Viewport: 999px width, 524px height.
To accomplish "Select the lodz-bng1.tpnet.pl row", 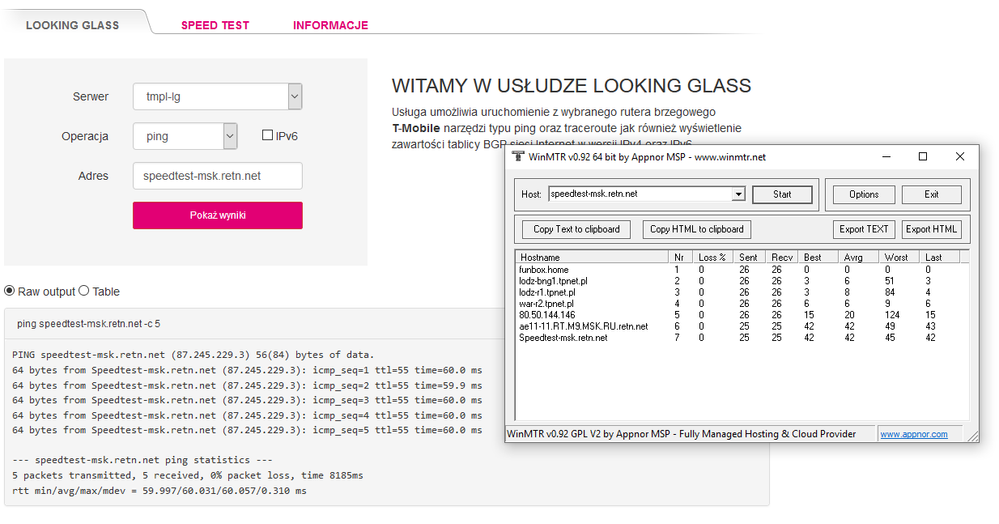I will [553, 281].
